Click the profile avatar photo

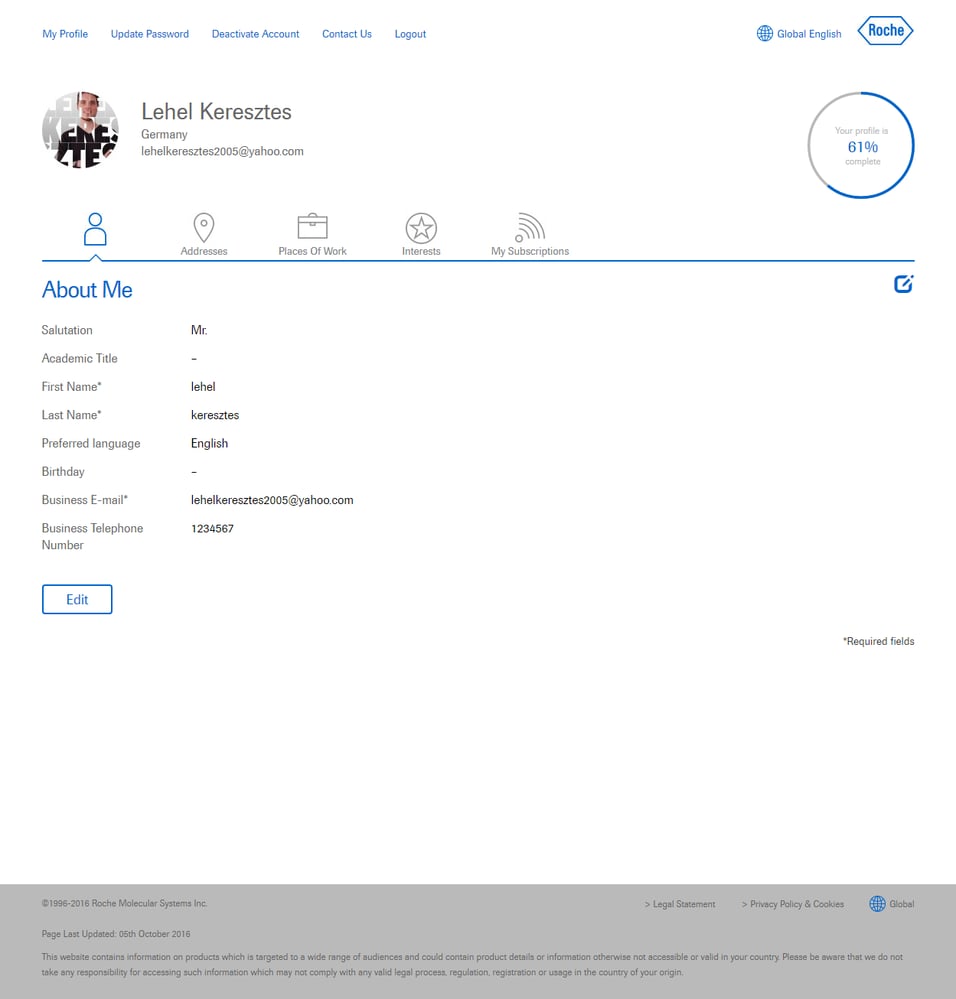coord(80,130)
